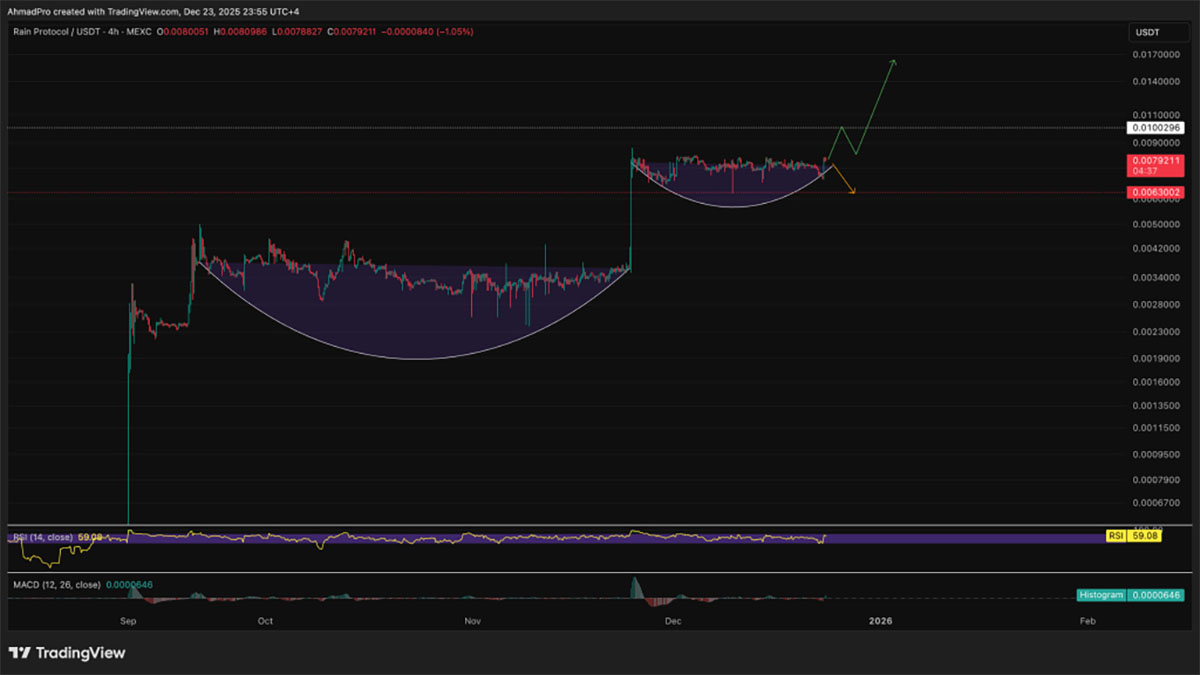Click the Feb label on time axis
The height and width of the screenshot is (675, 1200).
coord(1088,621)
